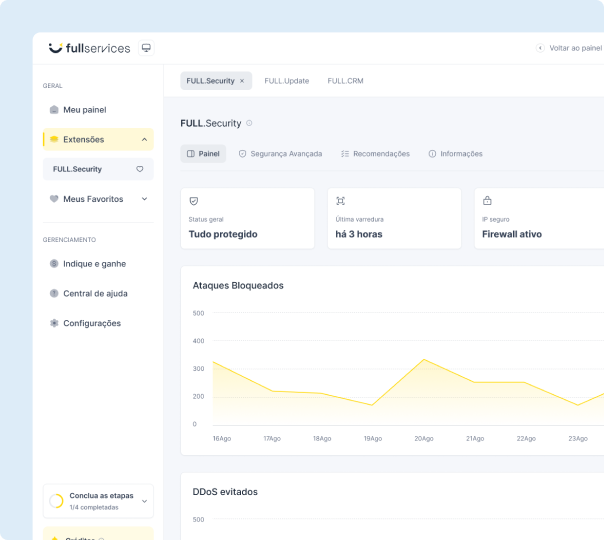The image size is (604, 540).
Task: Click the lock icon in IP seguro card
Action: coord(487,201)
